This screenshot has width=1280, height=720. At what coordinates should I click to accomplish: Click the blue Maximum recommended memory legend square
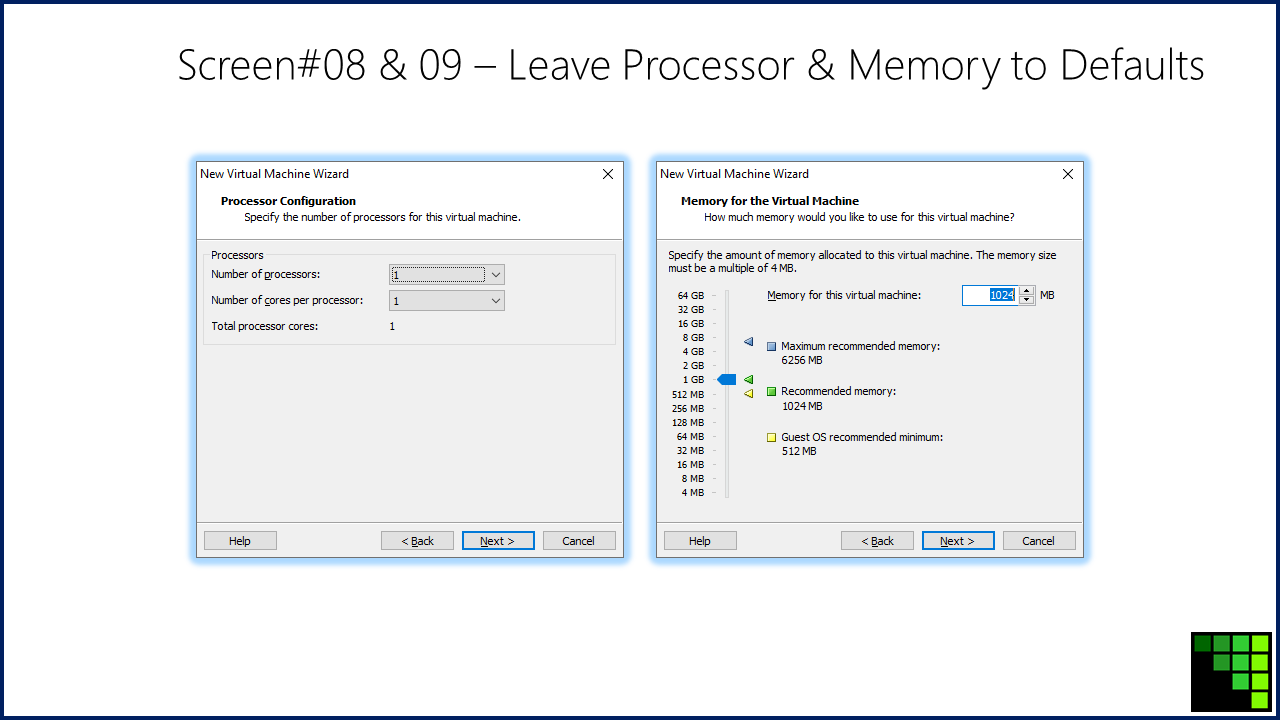coord(771,347)
